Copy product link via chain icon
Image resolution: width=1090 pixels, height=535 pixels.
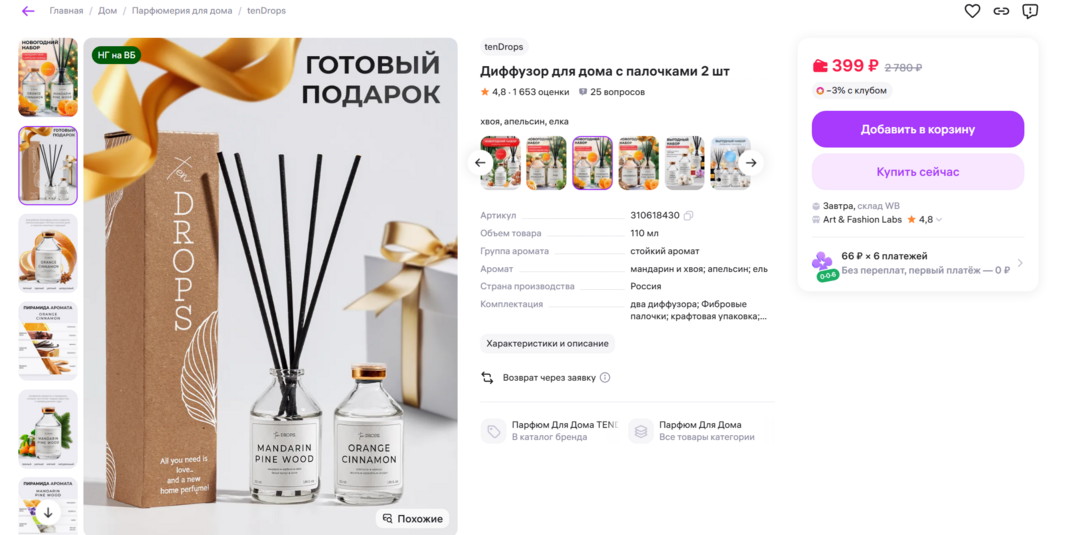(x=1001, y=11)
